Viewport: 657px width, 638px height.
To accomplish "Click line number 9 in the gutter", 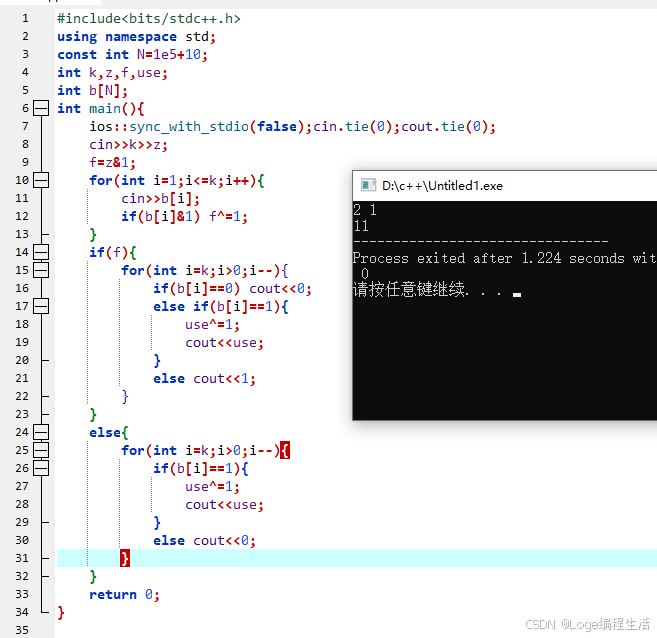I will tap(25, 162).
